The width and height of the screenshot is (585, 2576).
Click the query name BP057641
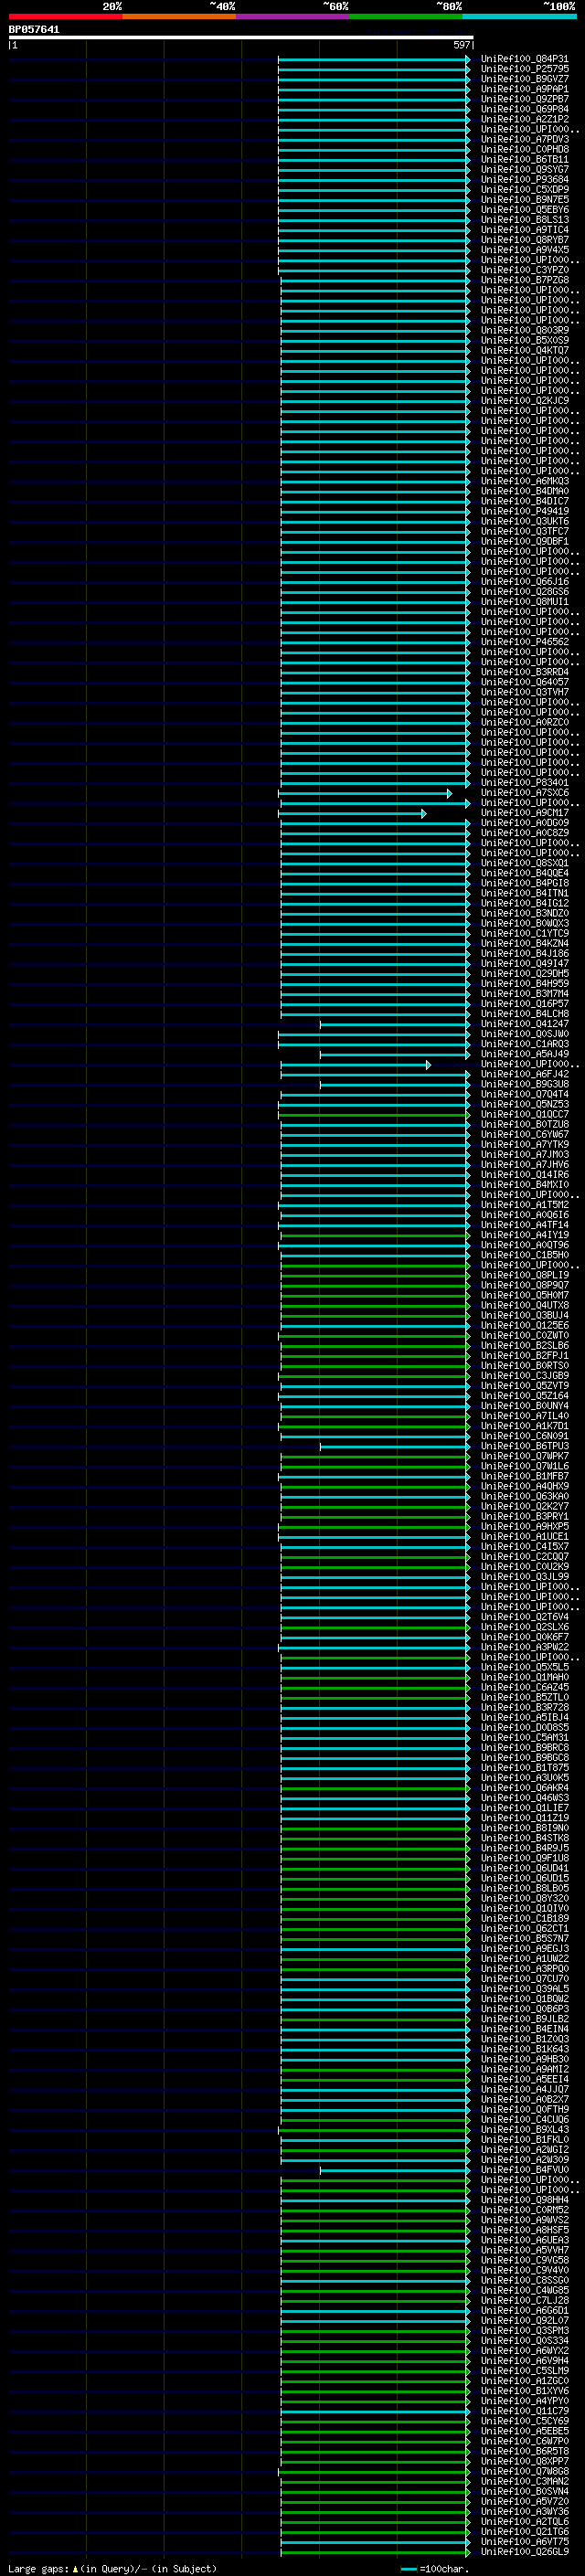pos(34,29)
